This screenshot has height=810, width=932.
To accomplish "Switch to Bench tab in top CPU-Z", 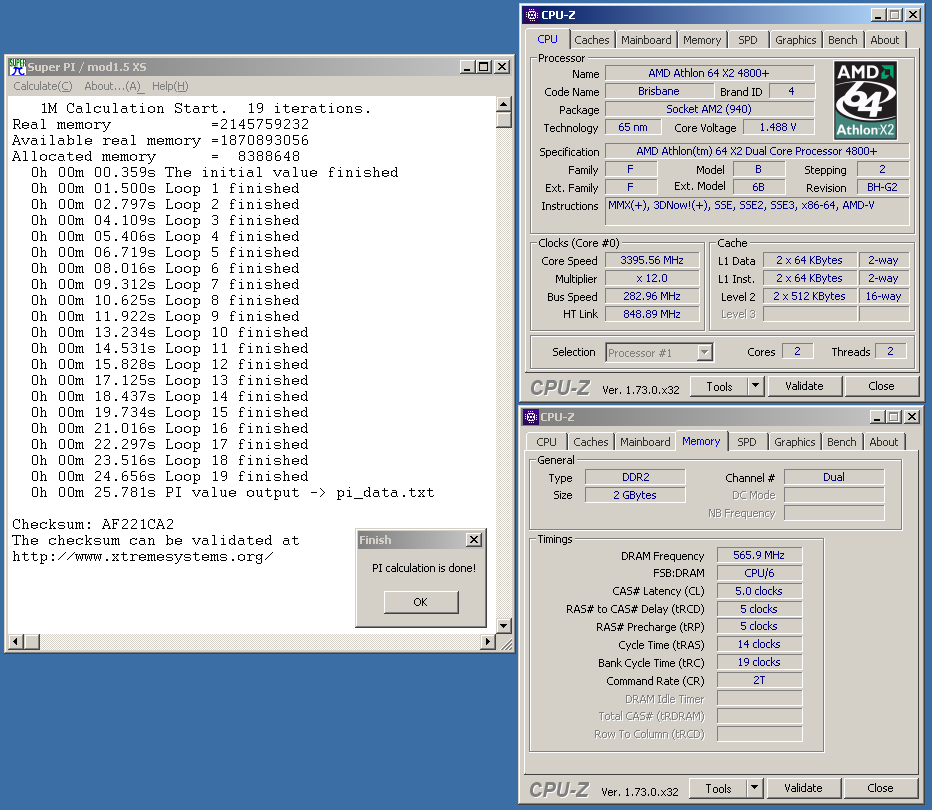I will (842, 40).
